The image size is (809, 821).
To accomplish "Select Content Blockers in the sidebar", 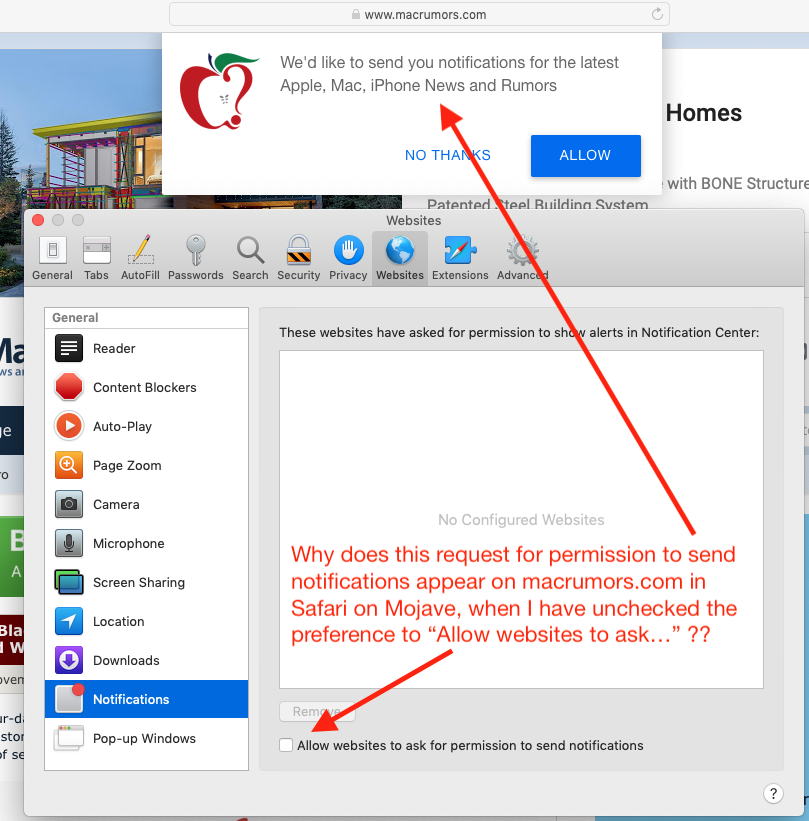I will 147,387.
